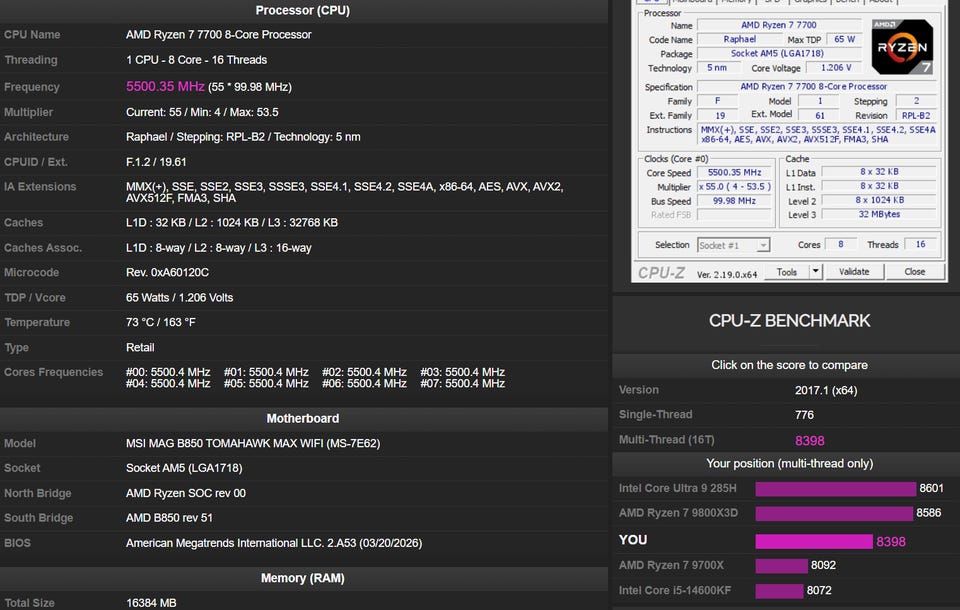
Task: Click the CPU-Z Name field 'AMD Ryzen 7 7700'
Action: coord(779,25)
